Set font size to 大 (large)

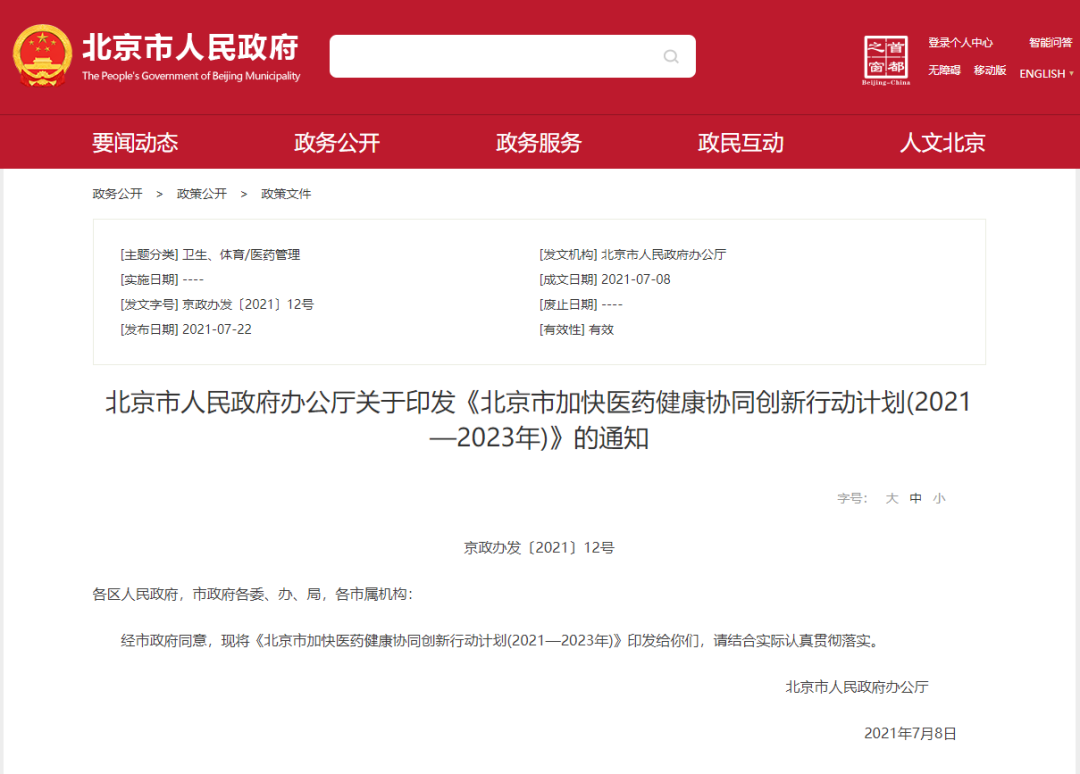coord(892,498)
